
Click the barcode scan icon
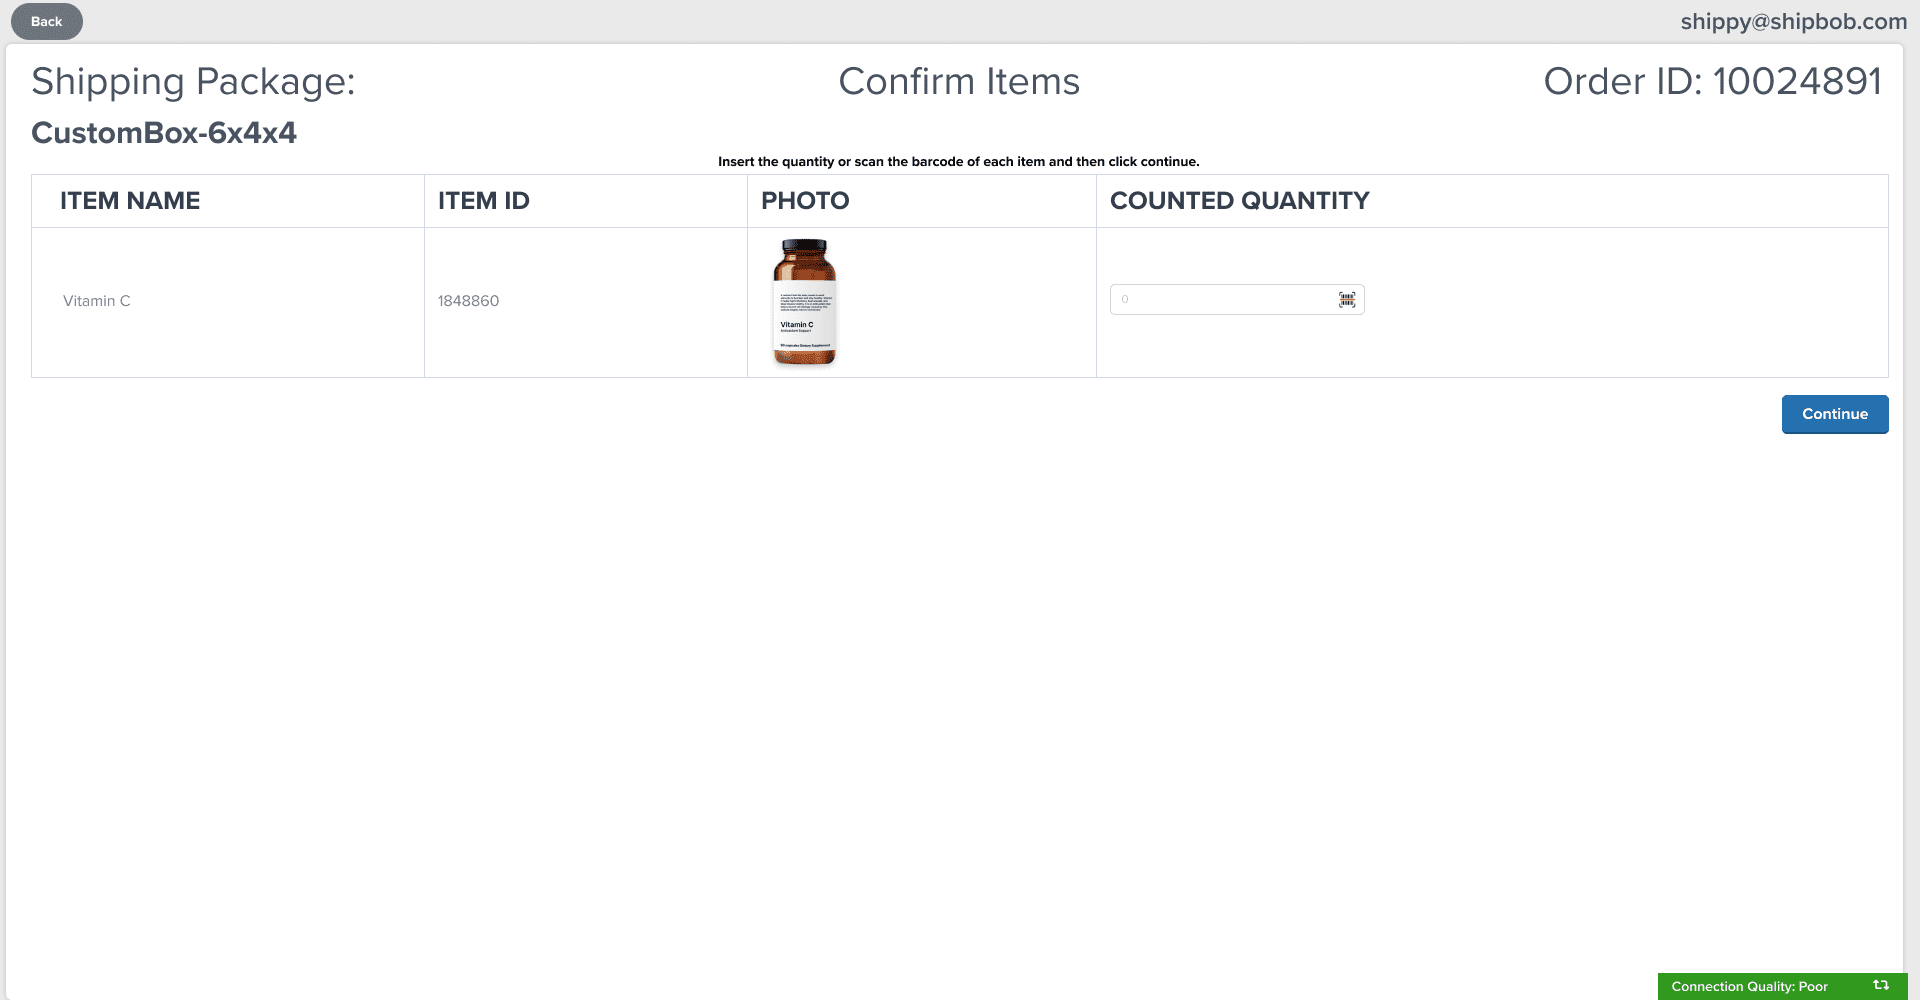point(1347,300)
